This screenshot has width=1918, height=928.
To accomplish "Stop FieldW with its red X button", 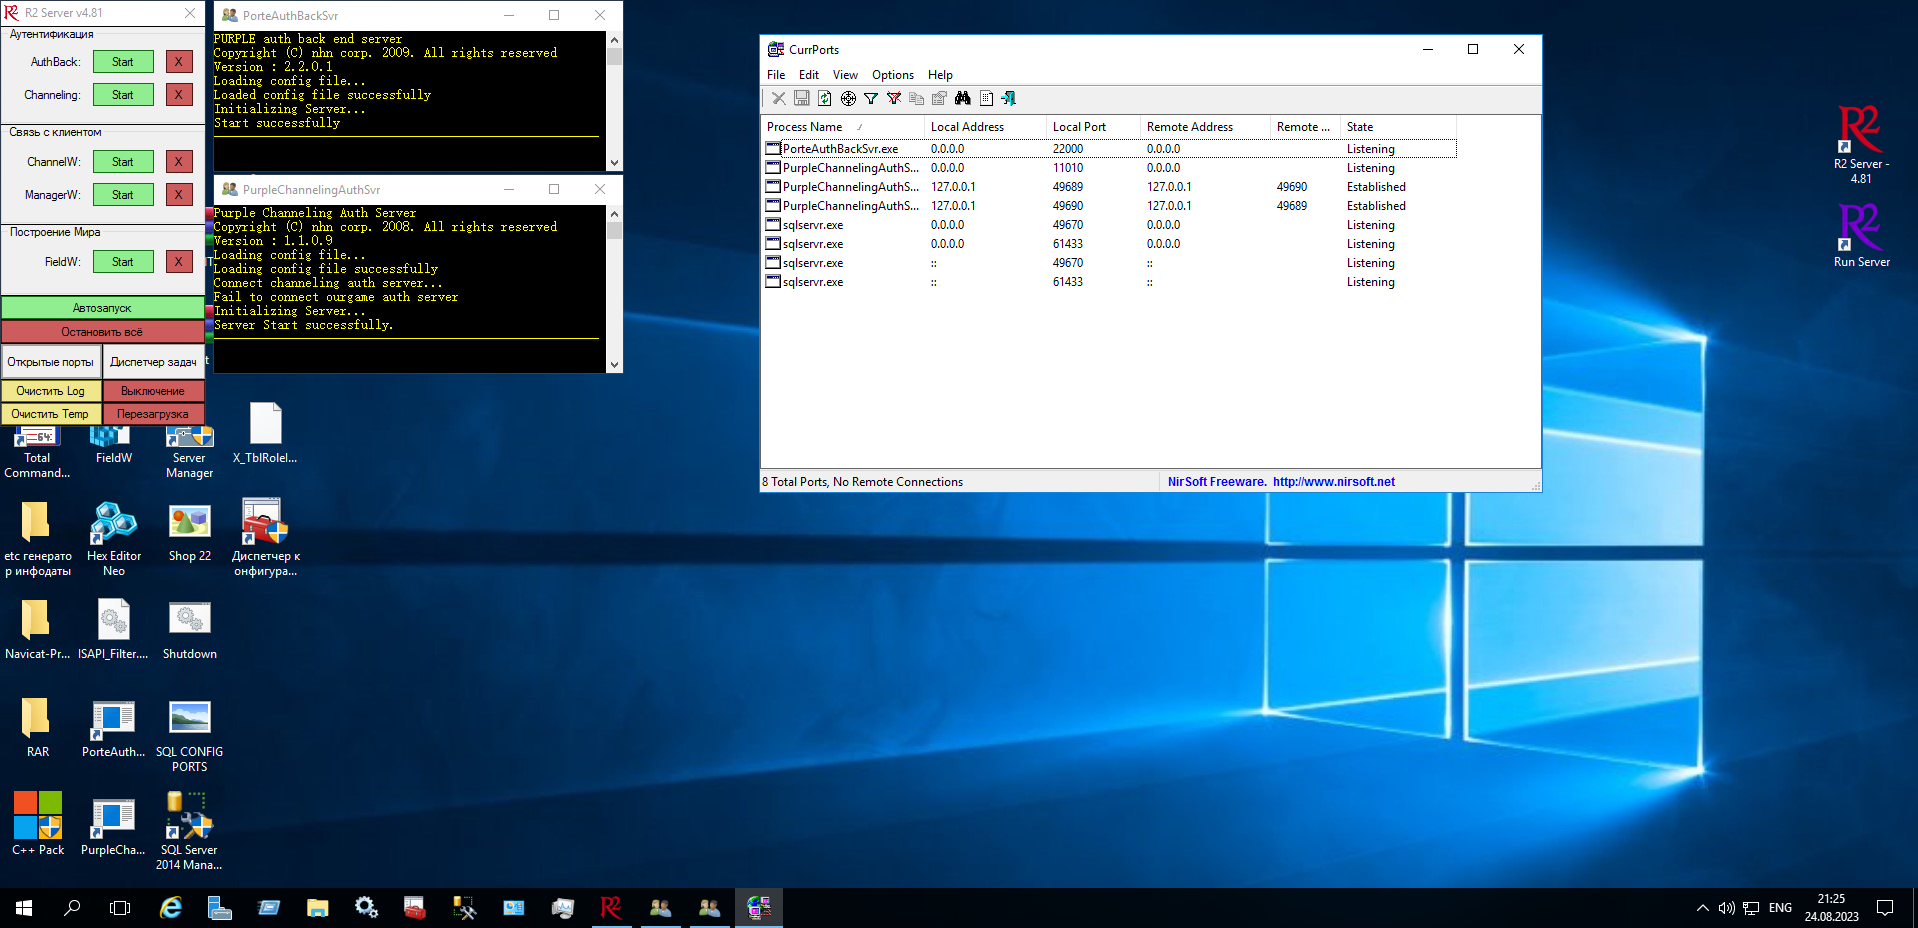I will (179, 262).
